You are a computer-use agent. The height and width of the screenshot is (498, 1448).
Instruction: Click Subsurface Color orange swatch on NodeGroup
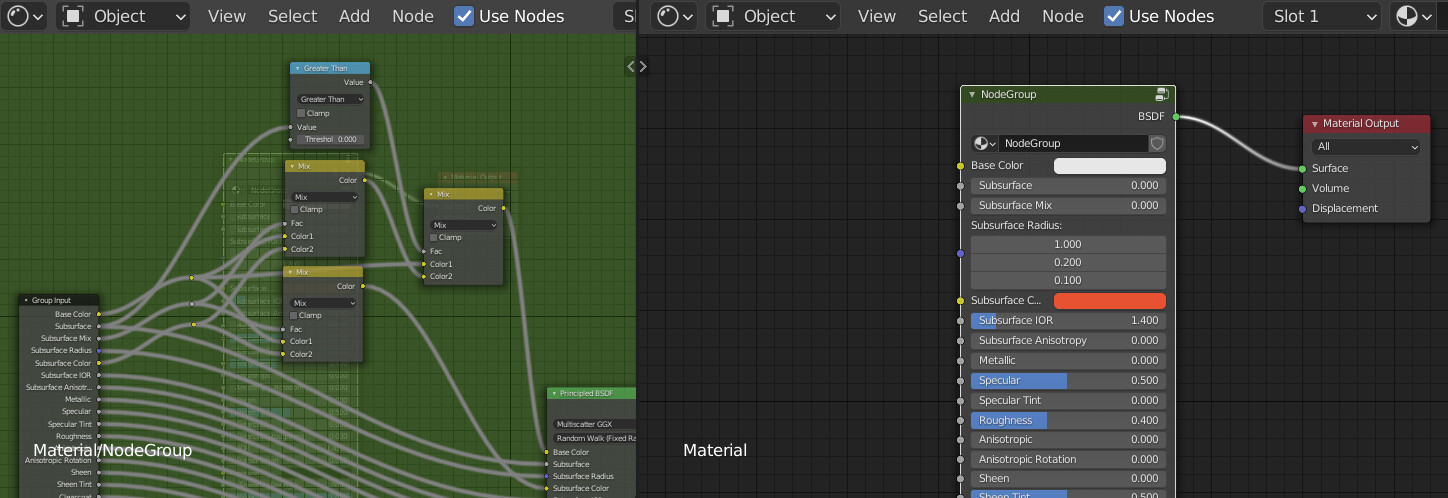pos(1110,301)
